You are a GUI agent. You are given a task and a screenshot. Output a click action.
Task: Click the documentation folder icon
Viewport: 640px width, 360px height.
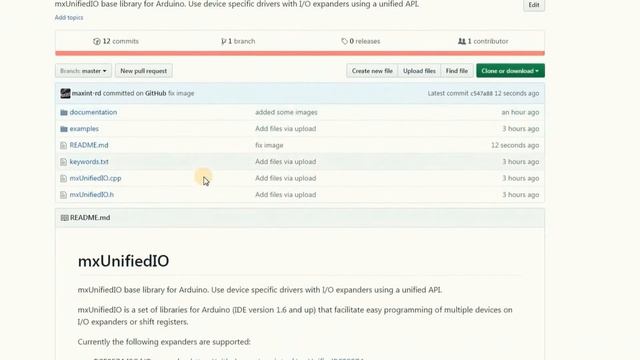coord(64,112)
